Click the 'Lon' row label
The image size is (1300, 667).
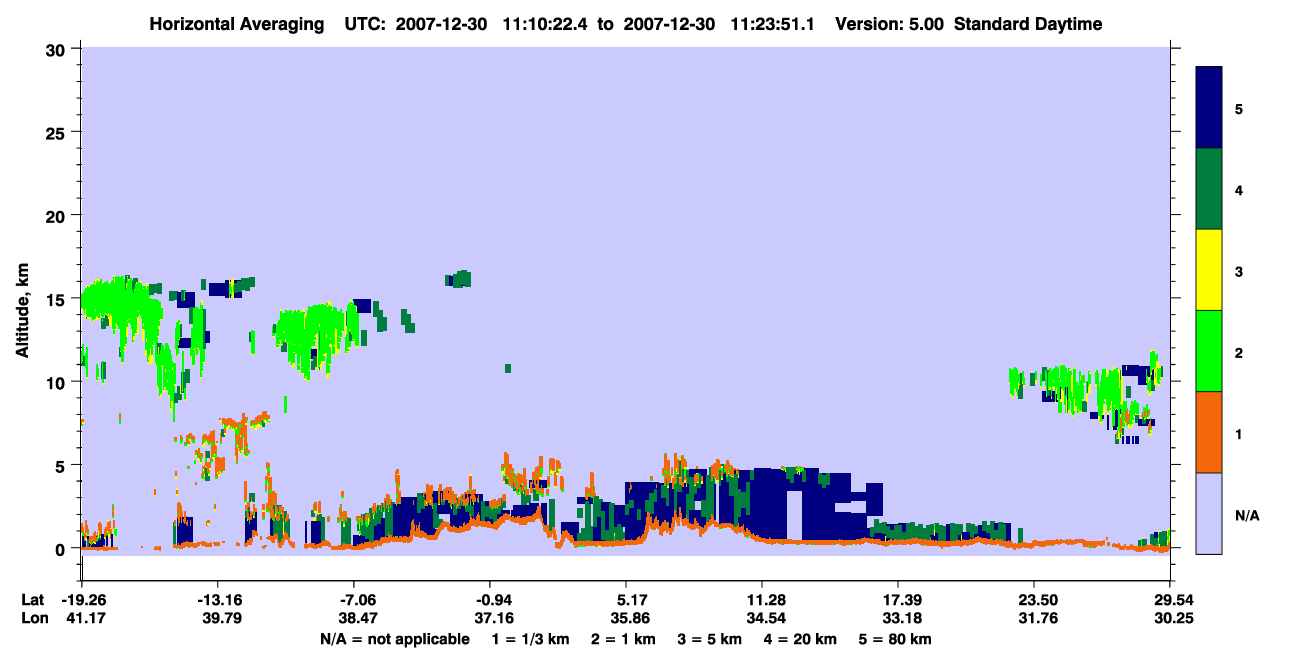point(33,618)
